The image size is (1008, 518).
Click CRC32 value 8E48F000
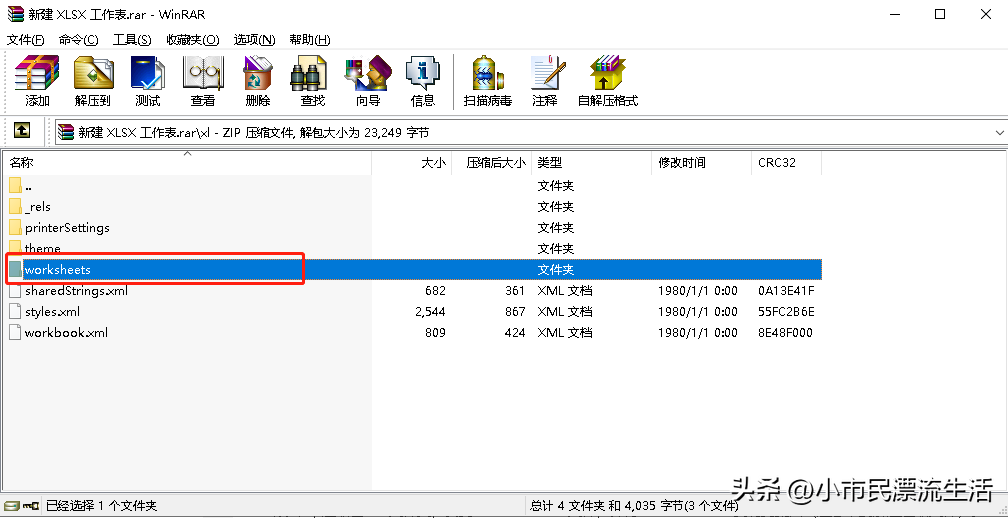point(786,332)
